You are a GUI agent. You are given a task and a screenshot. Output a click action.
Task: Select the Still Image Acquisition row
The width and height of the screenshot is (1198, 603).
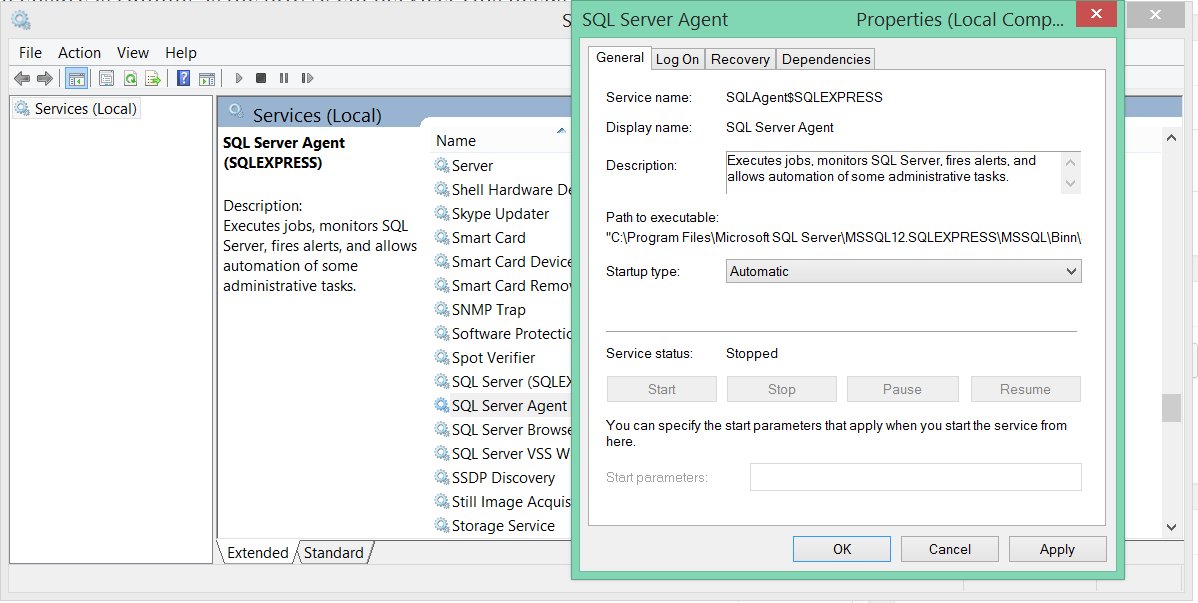point(502,501)
